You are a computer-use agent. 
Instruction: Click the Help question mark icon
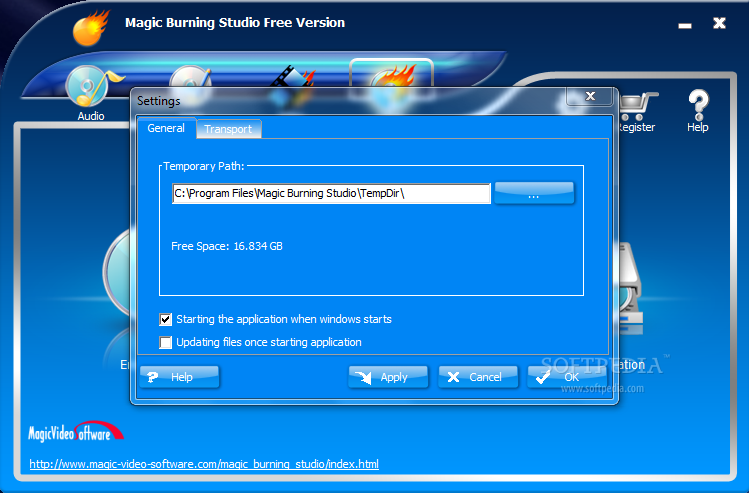(x=698, y=105)
